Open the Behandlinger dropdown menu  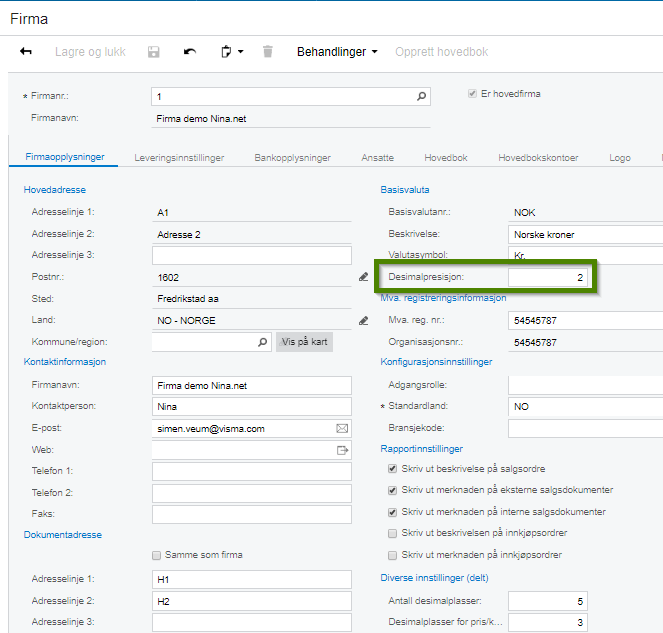337,52
